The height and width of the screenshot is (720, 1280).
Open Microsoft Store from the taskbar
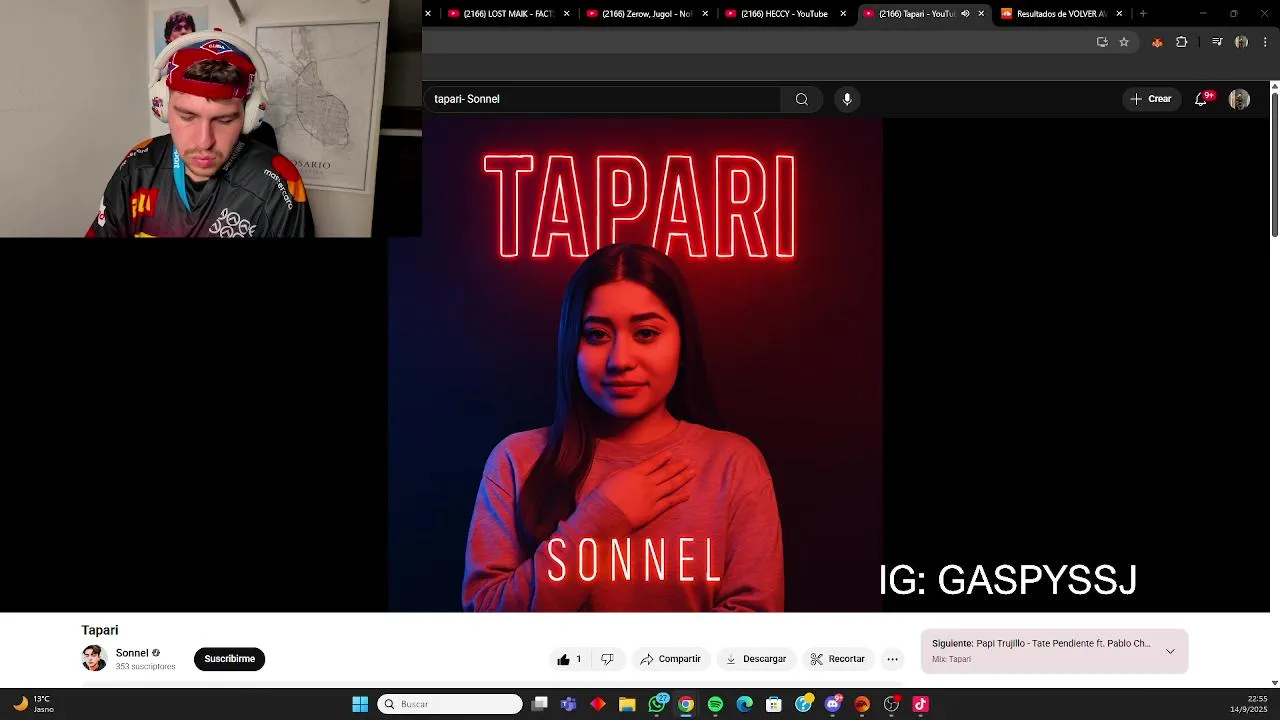(x=774, y=704)
